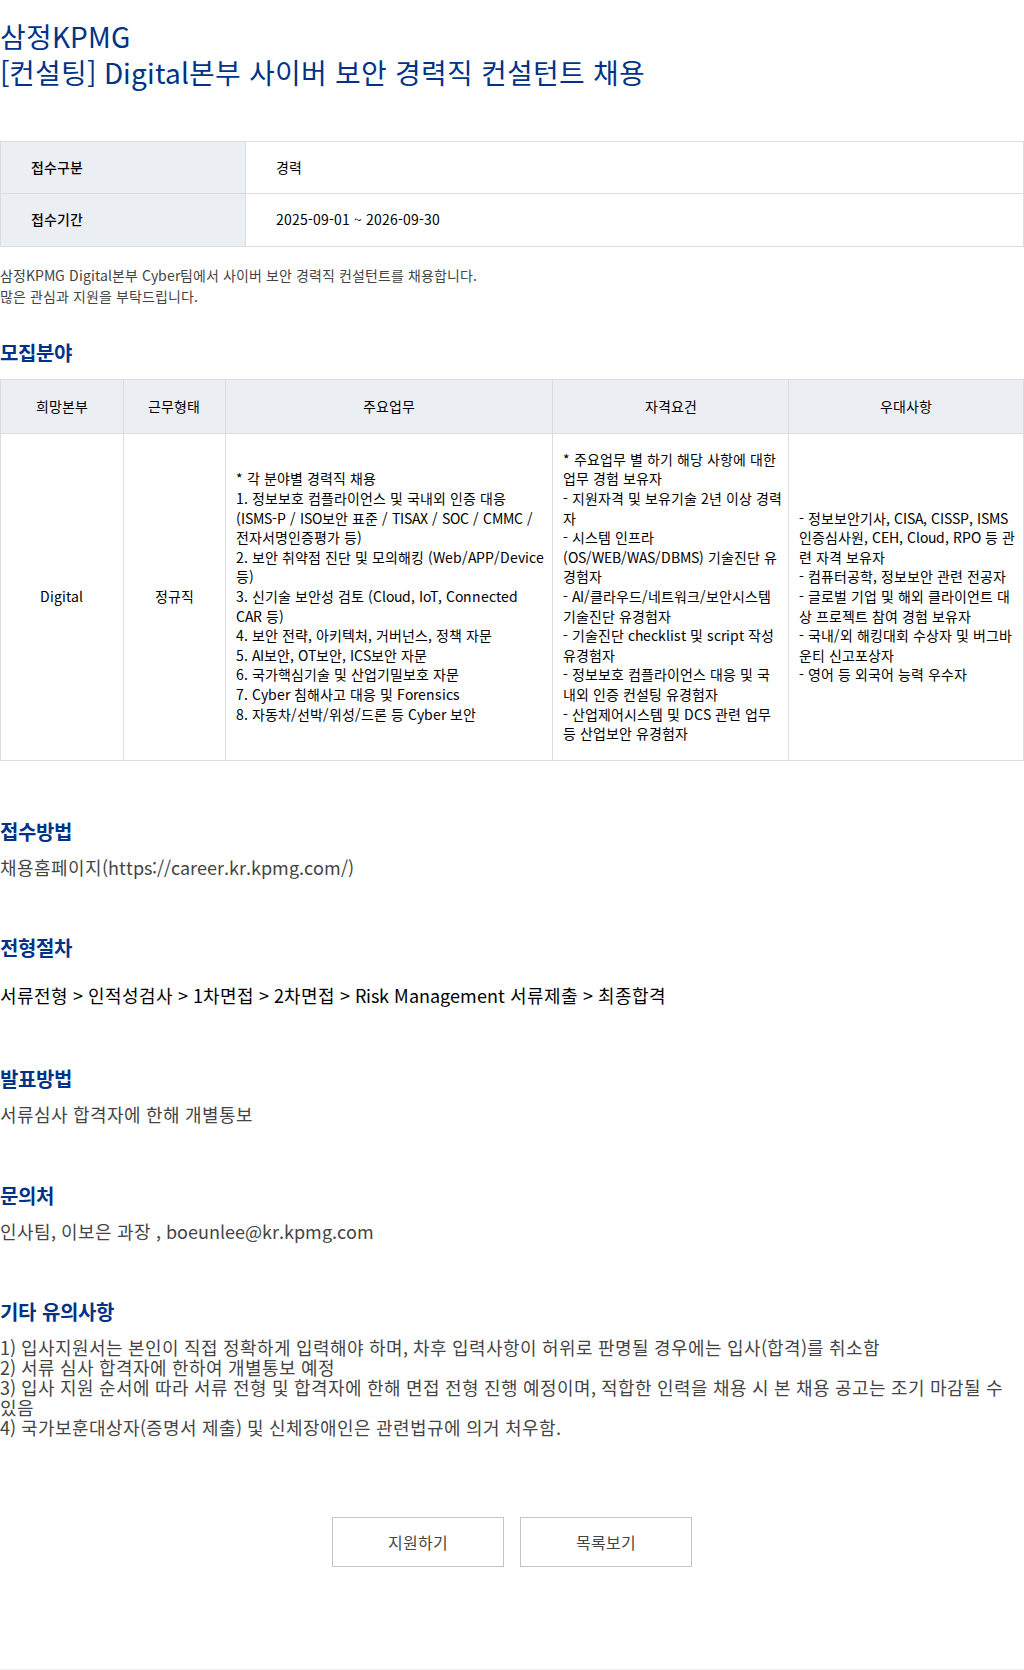Click the intro sentence about Cyber팀 채용
The width and height of the screenshot is (1024, 1670).
coord(239,276)
